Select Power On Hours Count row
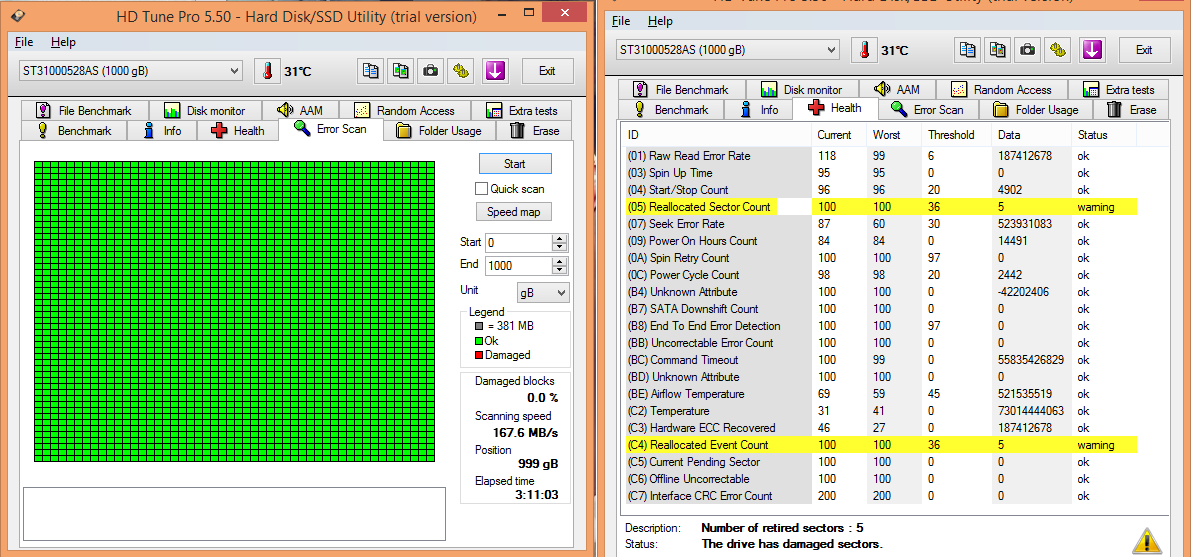The width and height of the screenshot is (1191, 557). click(880, 241)
